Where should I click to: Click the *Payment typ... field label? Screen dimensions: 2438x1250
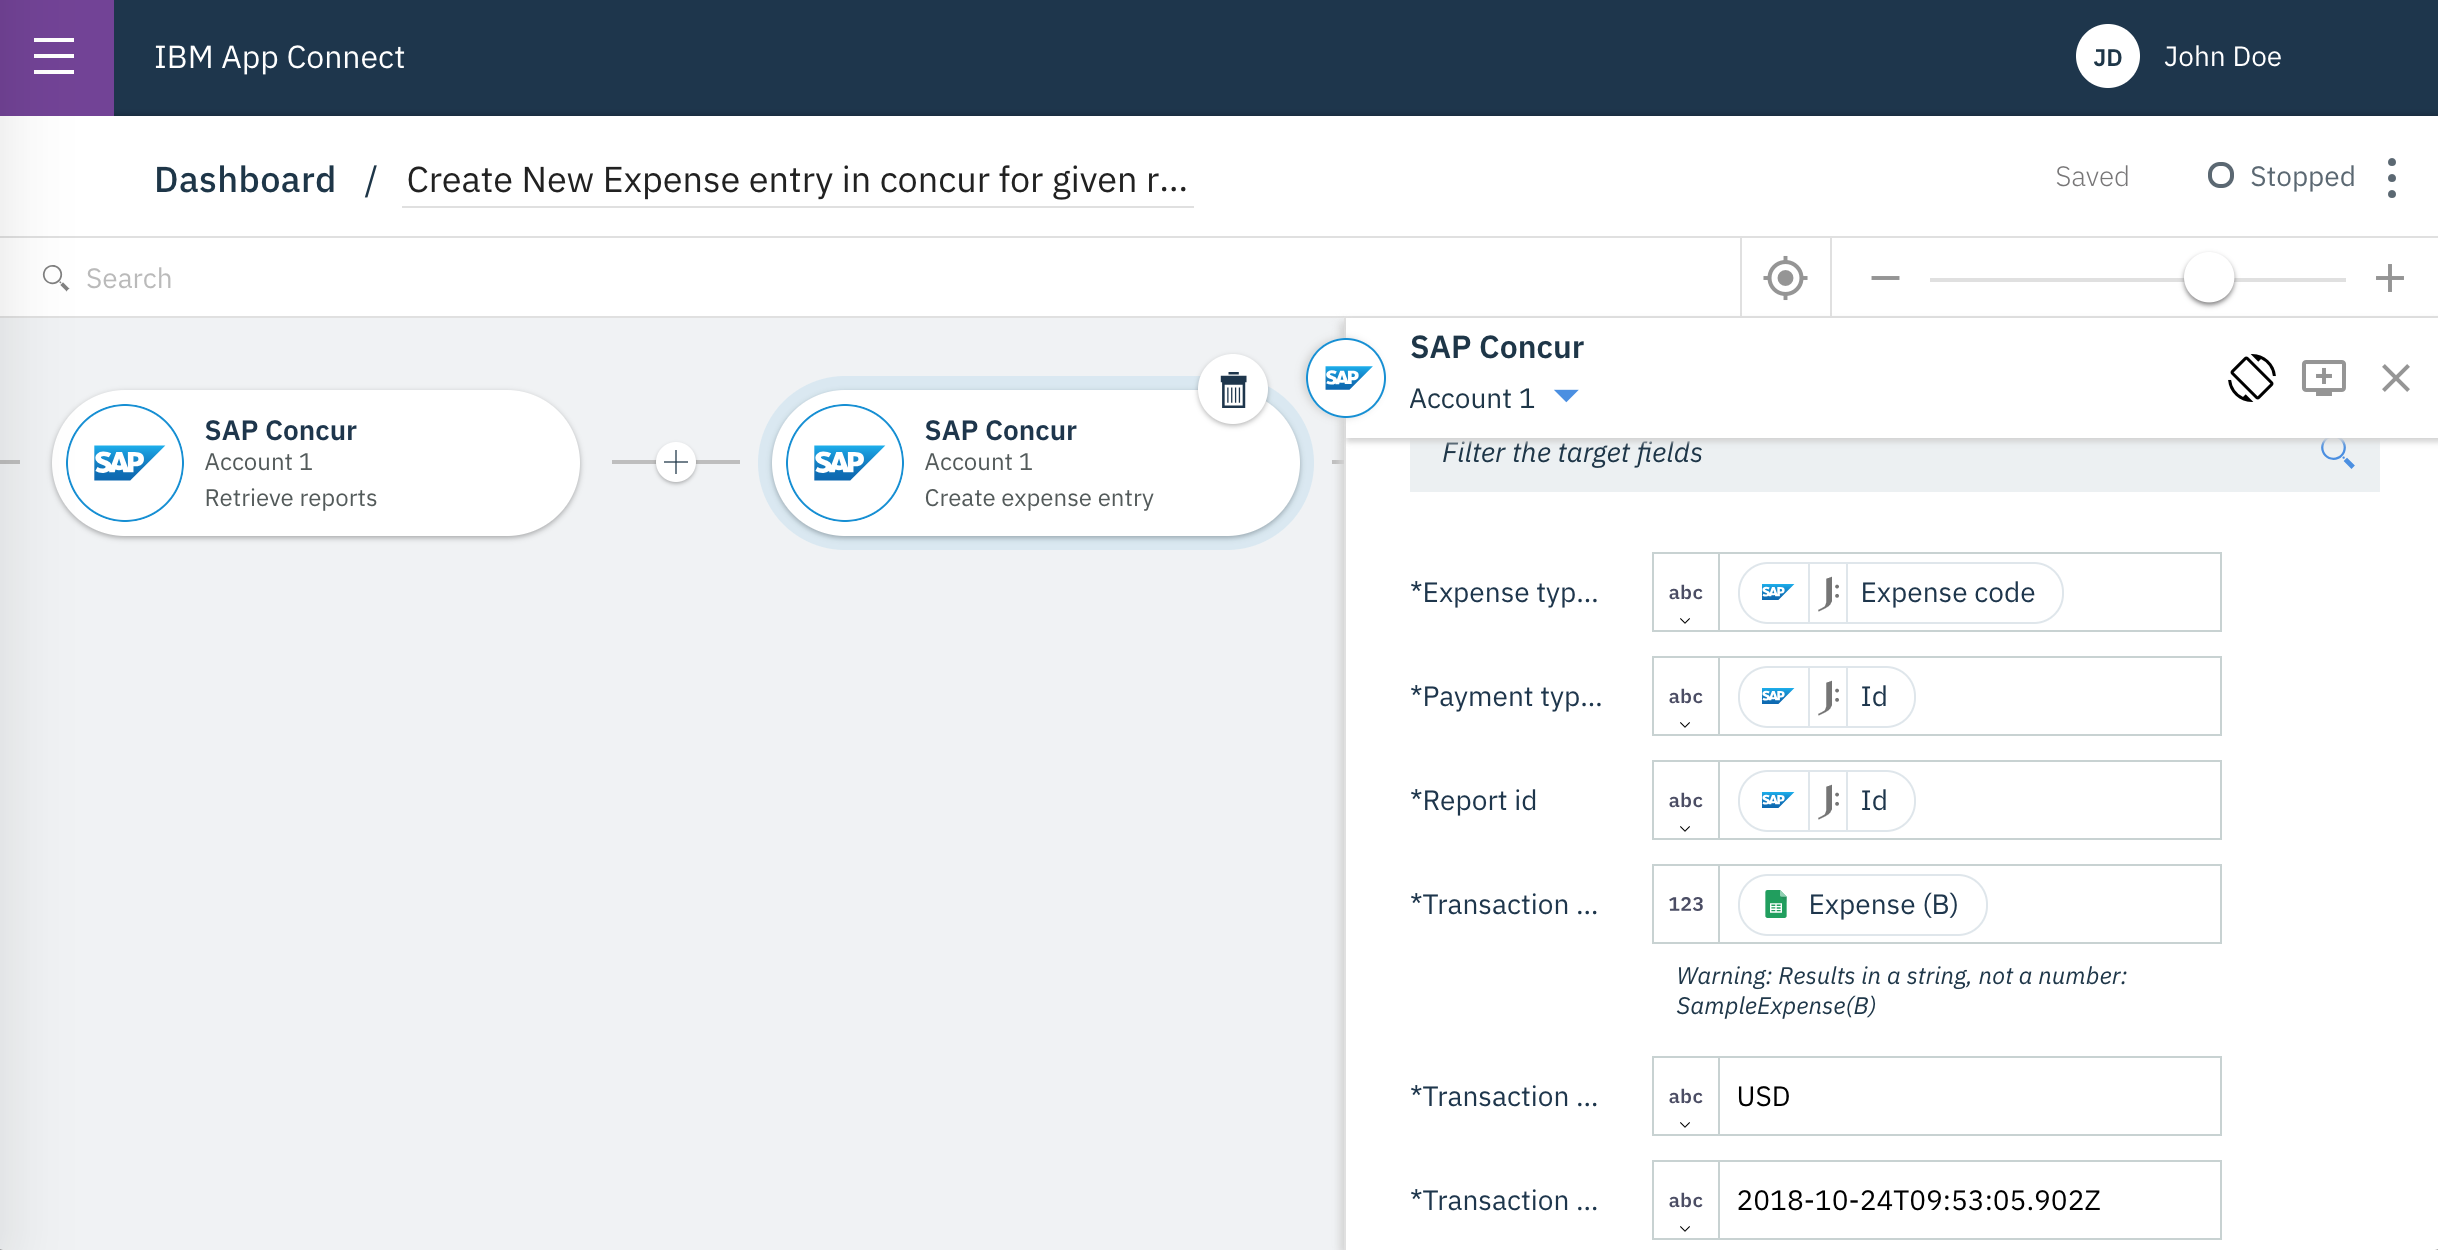click(x=1506, y=697)
